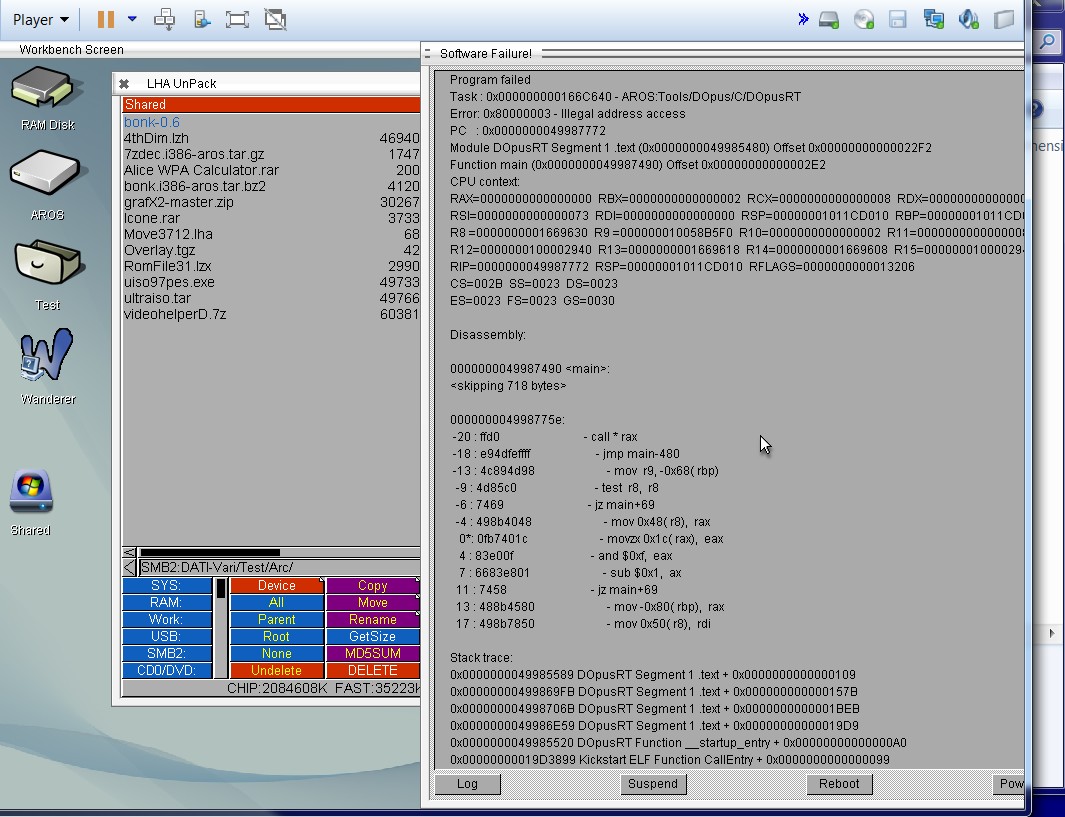Click the Unity mode toolbar icon

[x=275, y=19]
